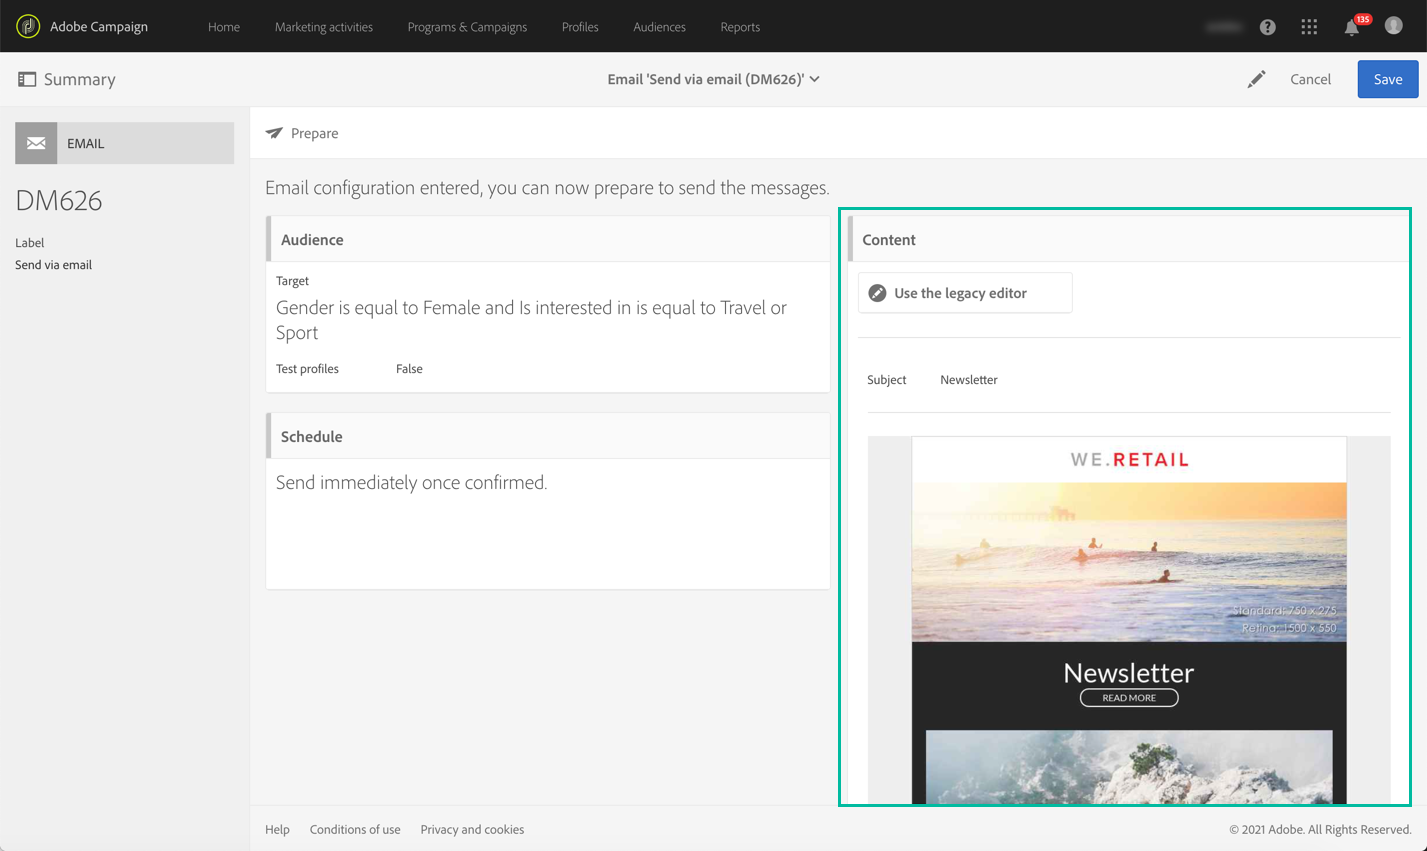
Task: Open the Reports menu
Action: coord(740,27)
